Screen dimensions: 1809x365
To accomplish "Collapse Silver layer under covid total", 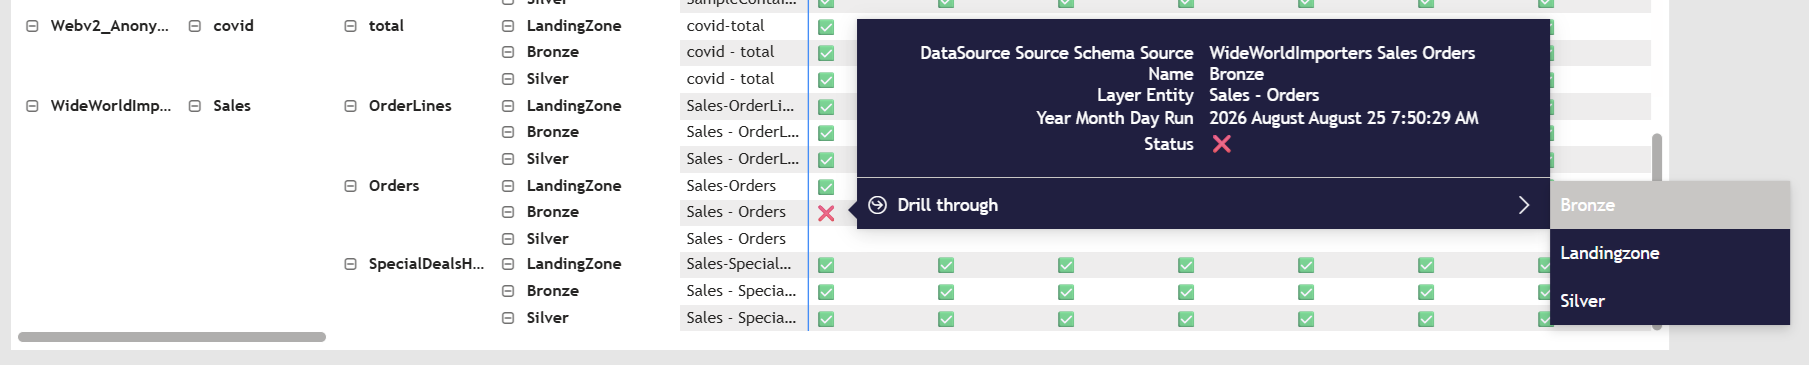I will coord(508,79).
